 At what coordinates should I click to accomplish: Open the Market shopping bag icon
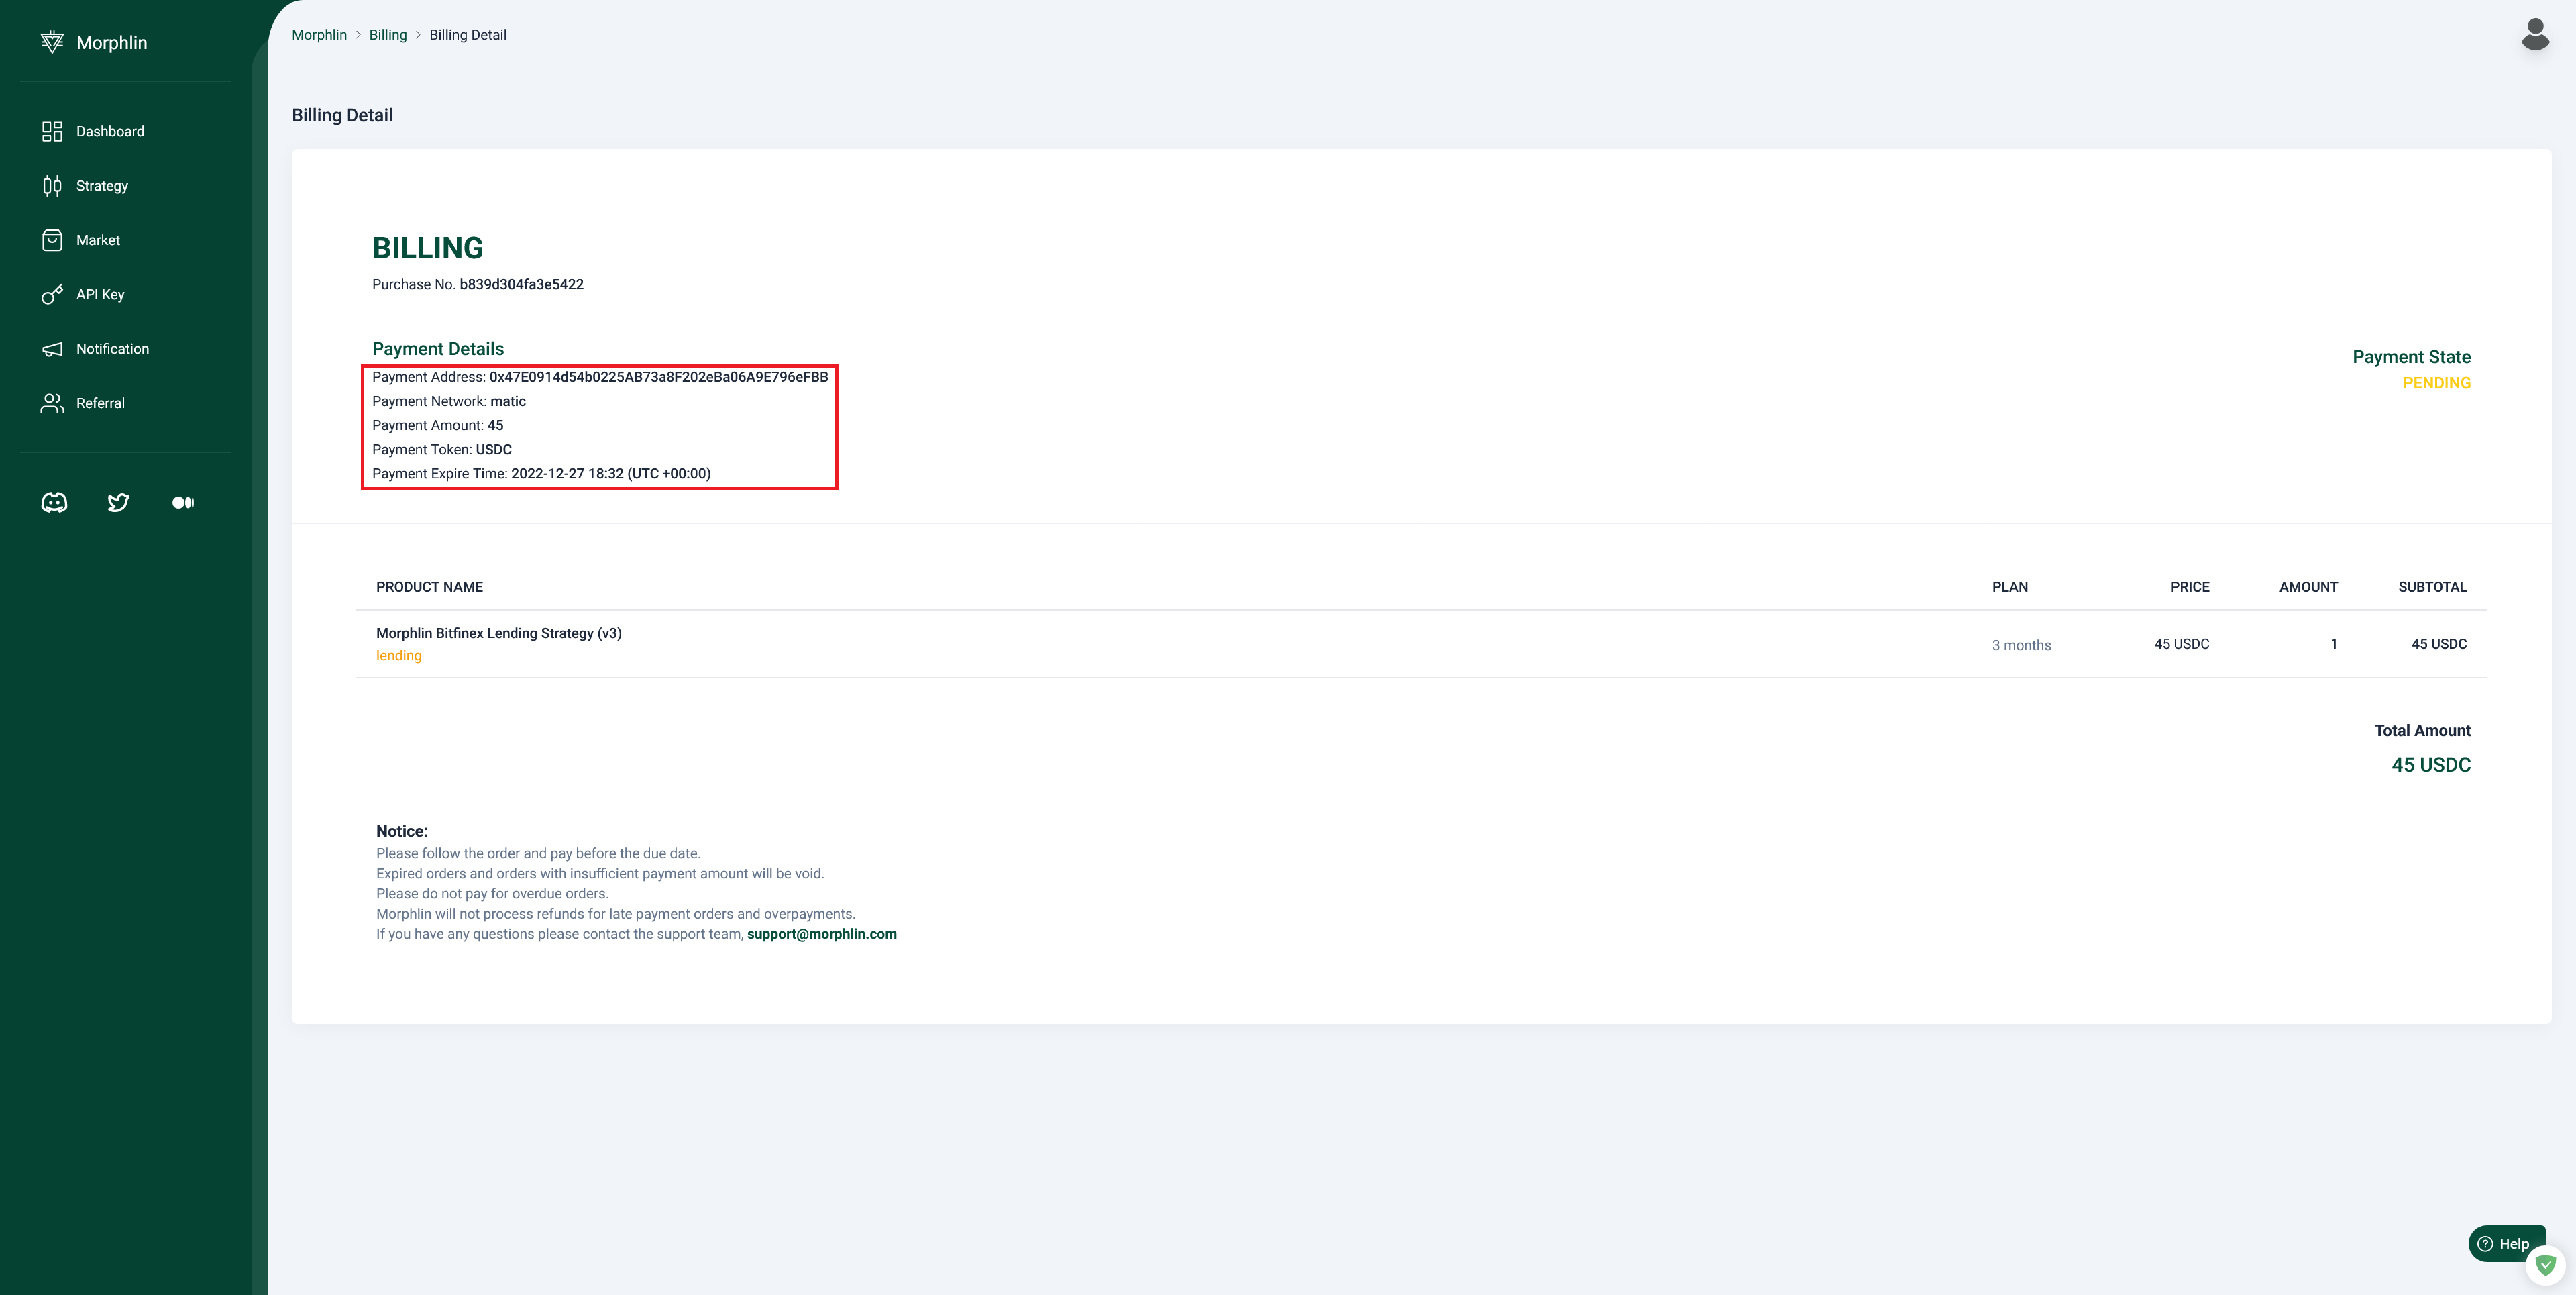(52, 240)
